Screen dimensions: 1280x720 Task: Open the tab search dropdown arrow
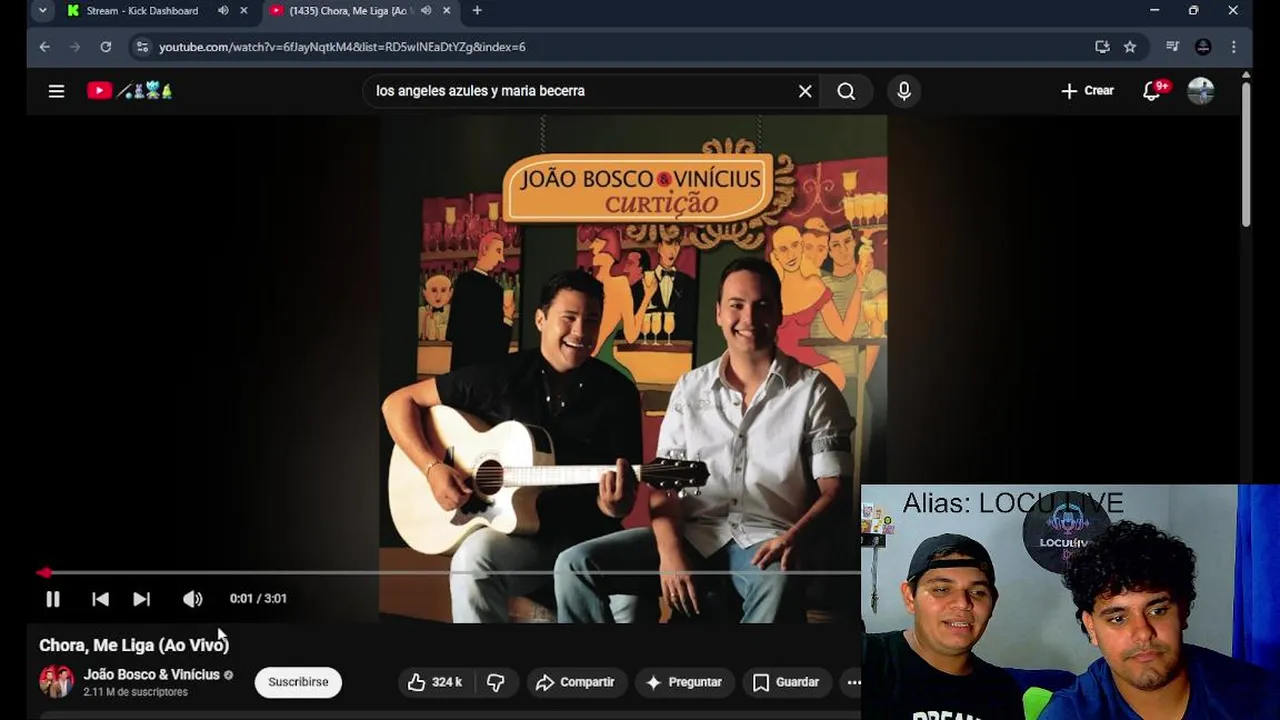coord(42,11)
